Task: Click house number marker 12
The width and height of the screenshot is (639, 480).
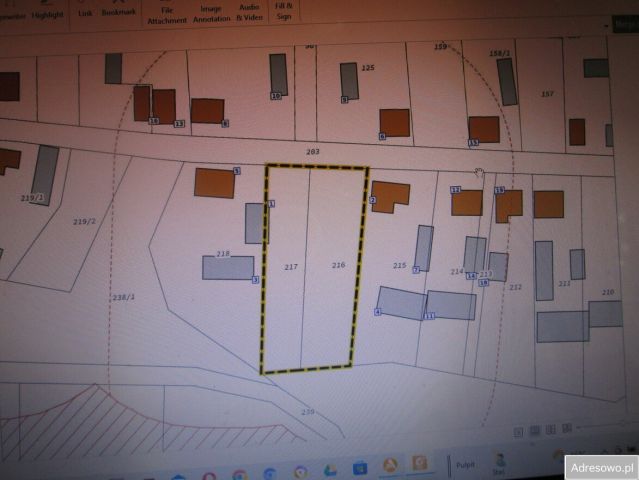Action: pos(456,190)
